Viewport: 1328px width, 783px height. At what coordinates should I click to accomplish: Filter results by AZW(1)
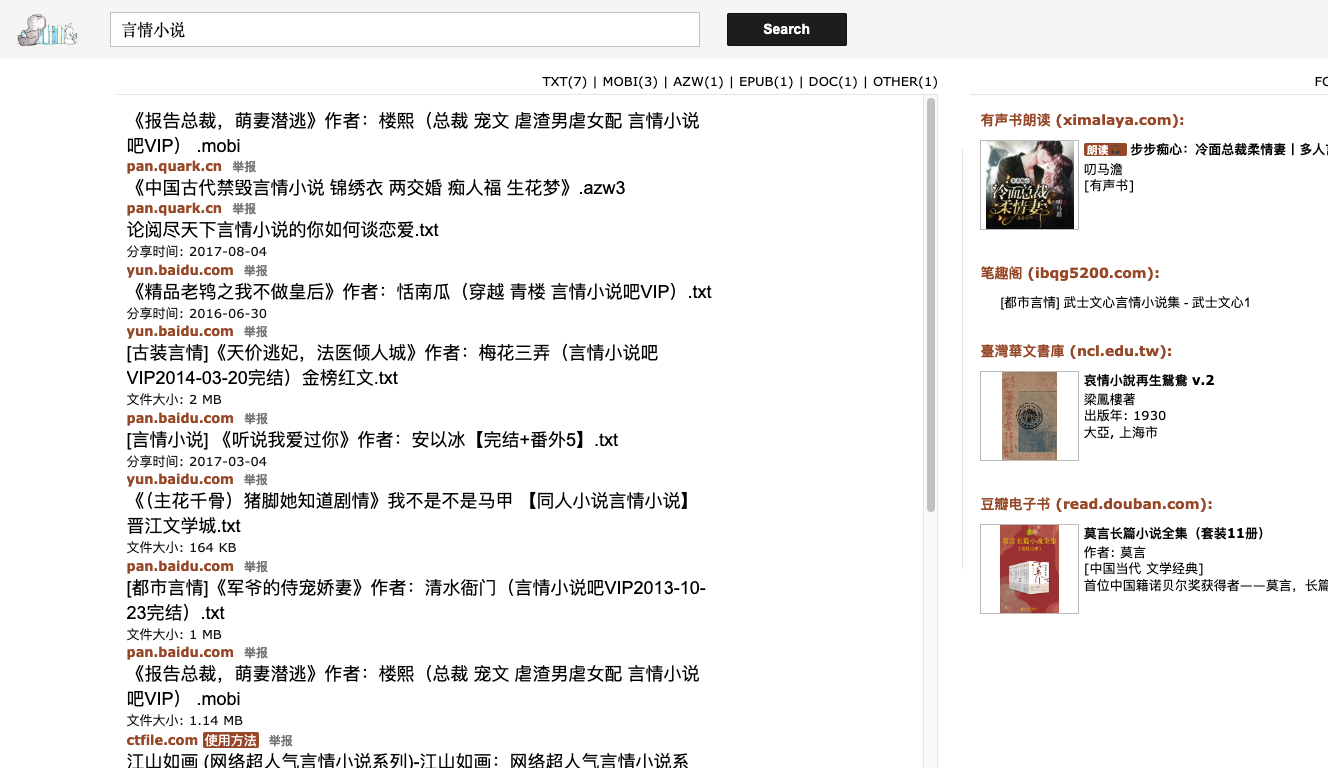[x=697, y=82]
